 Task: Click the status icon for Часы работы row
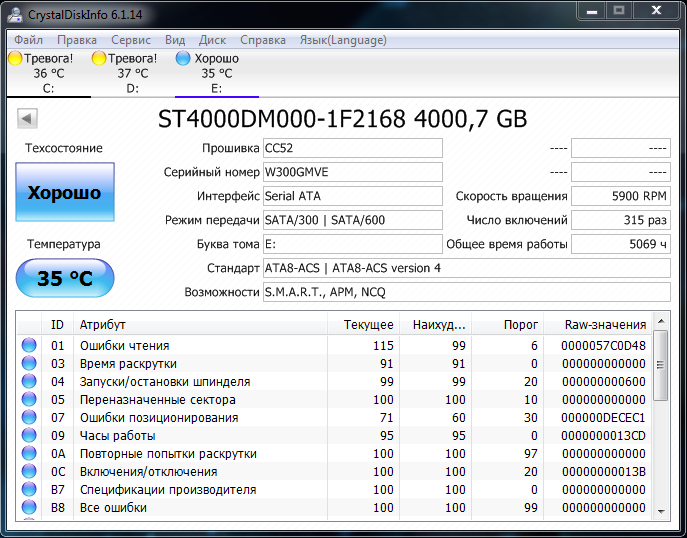[28, 436]
